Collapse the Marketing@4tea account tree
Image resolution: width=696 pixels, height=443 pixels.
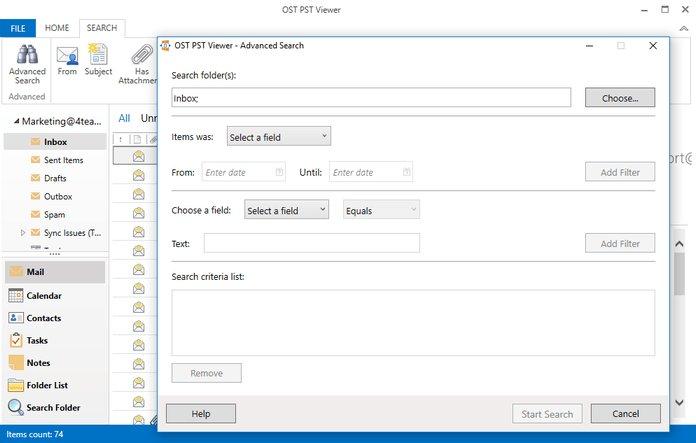16,121
